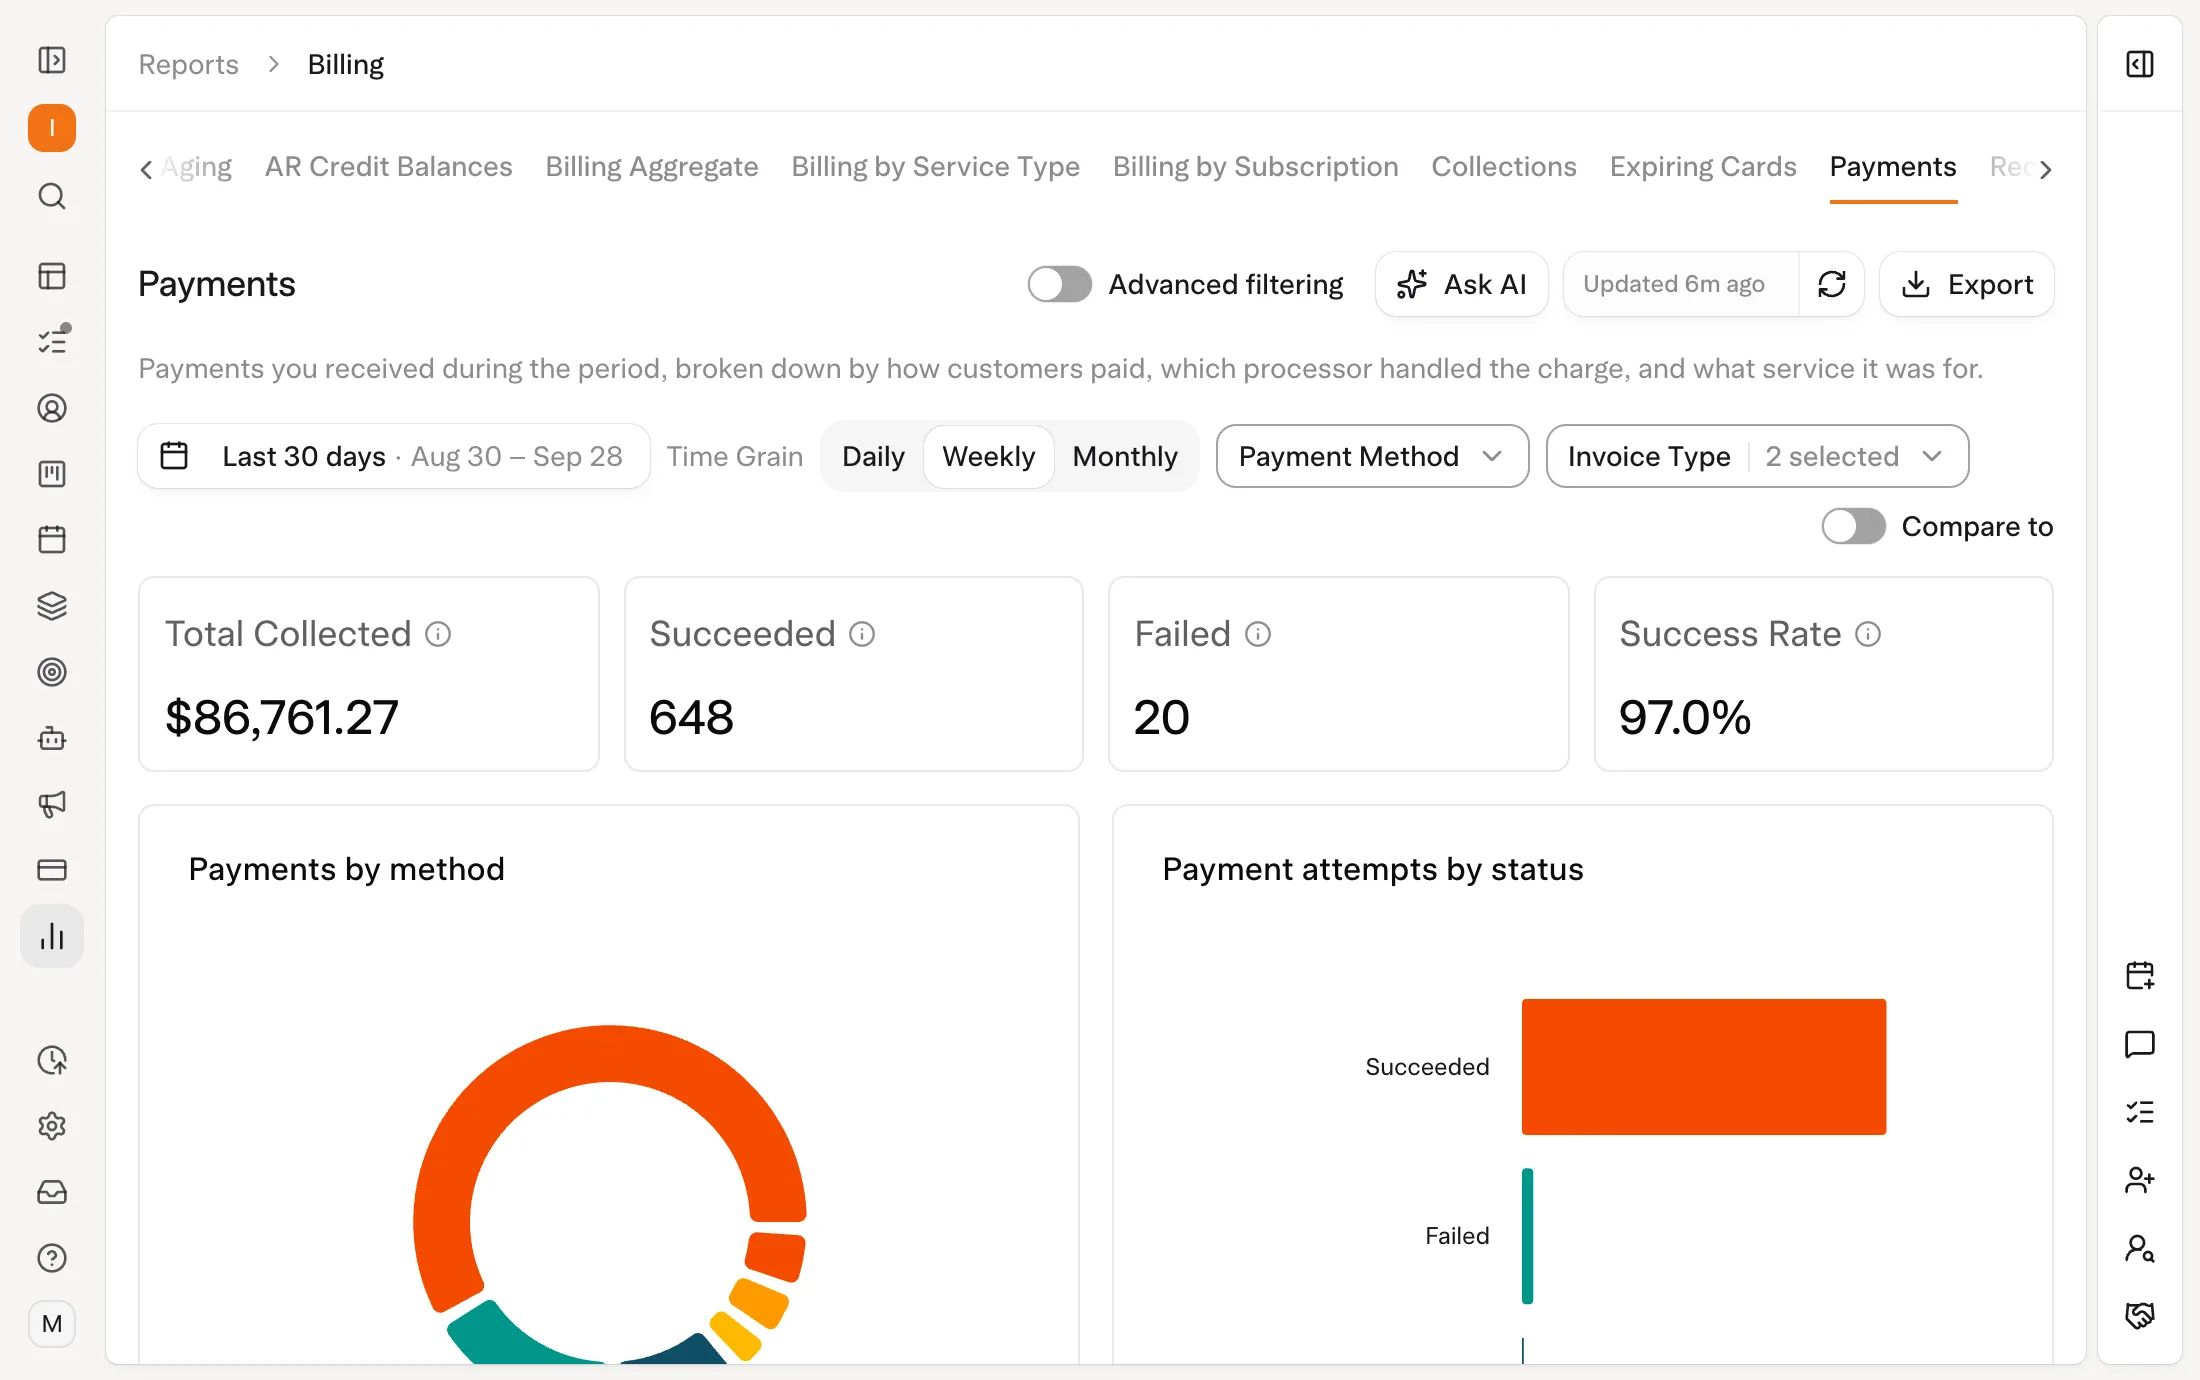Open the bar chart reports icon
2200x1380 pixels.
[x=52, y=936]
